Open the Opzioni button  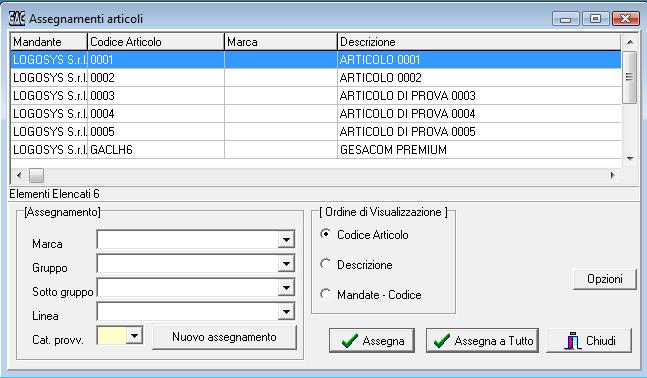click(604, 279)
